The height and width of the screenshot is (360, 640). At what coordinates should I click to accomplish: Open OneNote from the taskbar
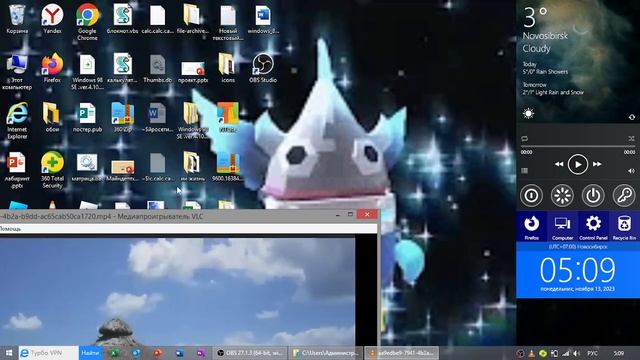click(201, 353)
